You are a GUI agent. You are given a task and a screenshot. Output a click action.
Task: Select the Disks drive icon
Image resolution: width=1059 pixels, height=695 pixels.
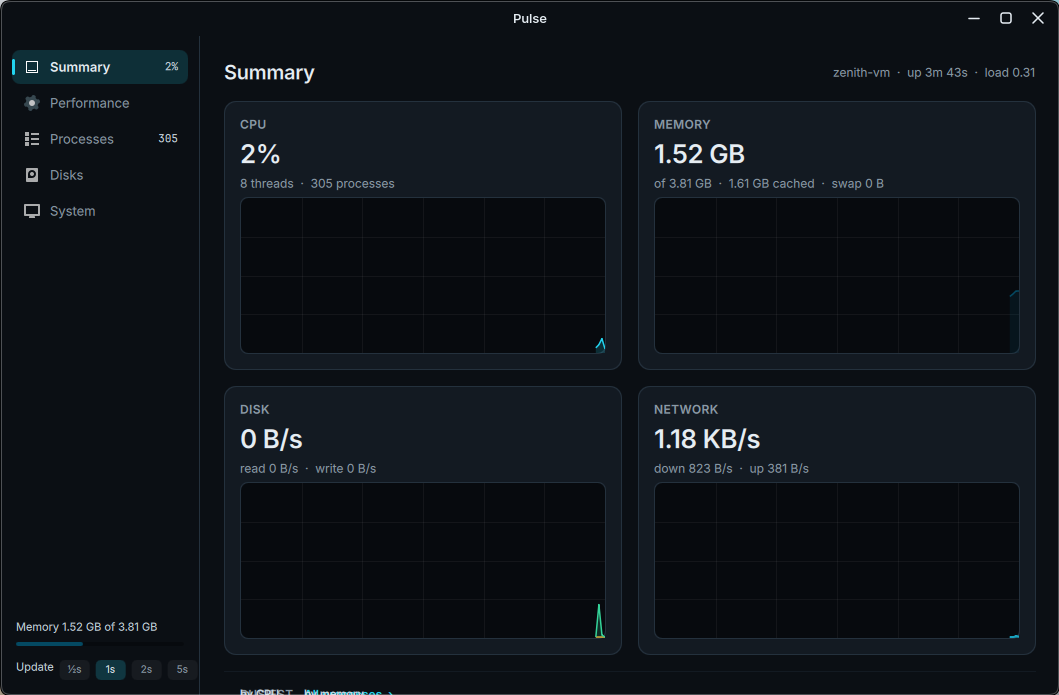pyautogui.click(x=32, y=175)
